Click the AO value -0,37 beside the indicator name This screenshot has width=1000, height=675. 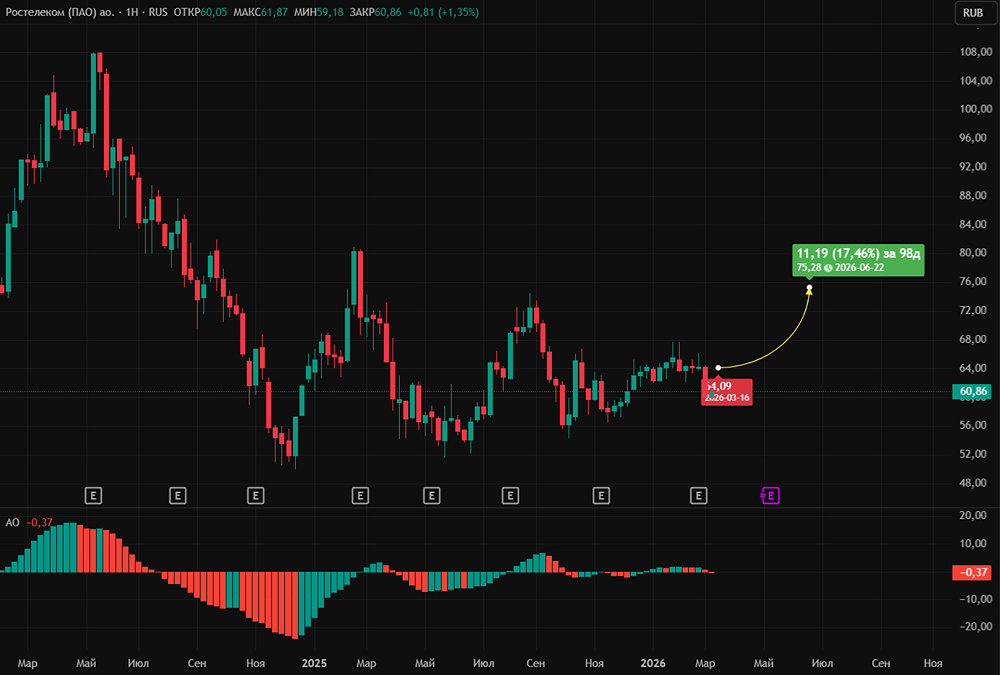pos(40,523)
